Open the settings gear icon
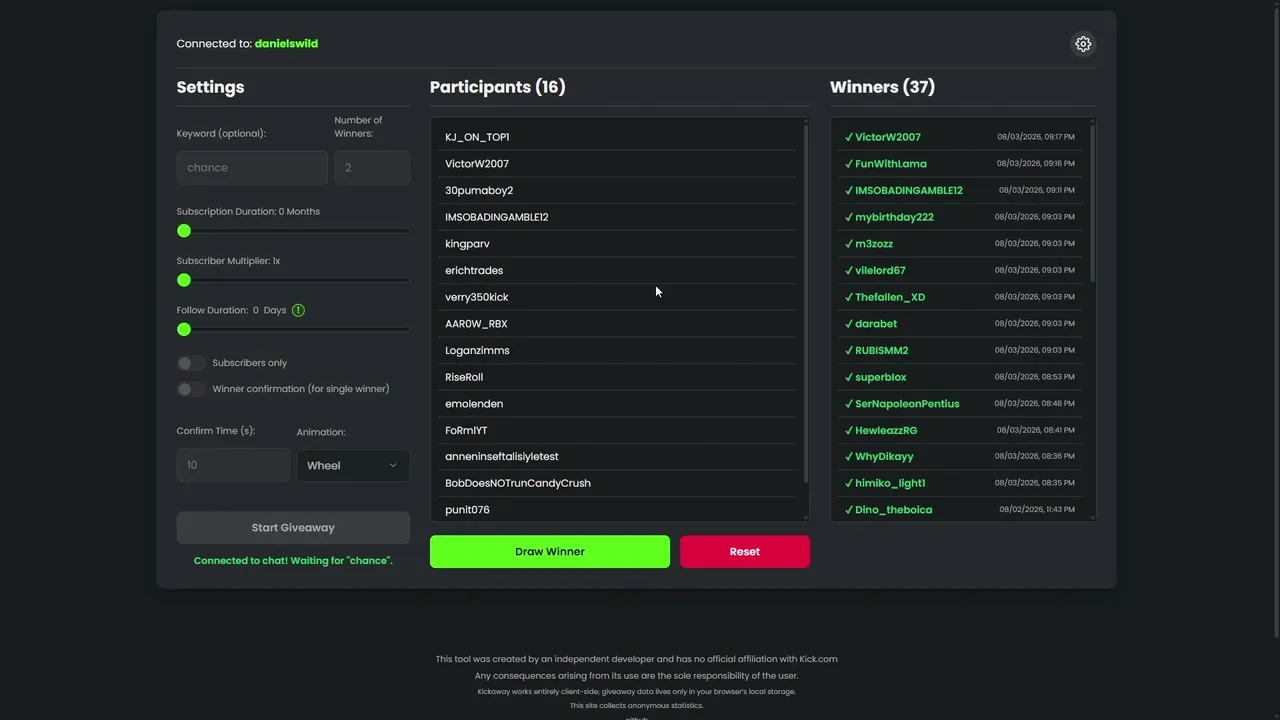 point(1083,44)
